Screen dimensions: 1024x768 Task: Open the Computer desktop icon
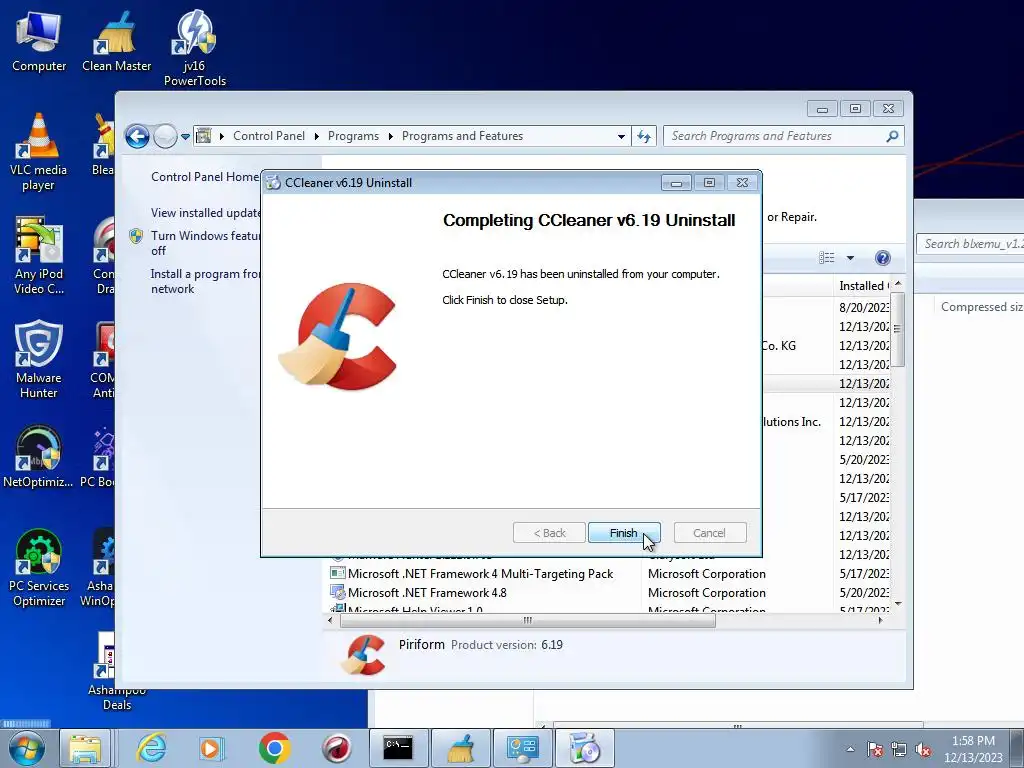[x=39, y=42]
